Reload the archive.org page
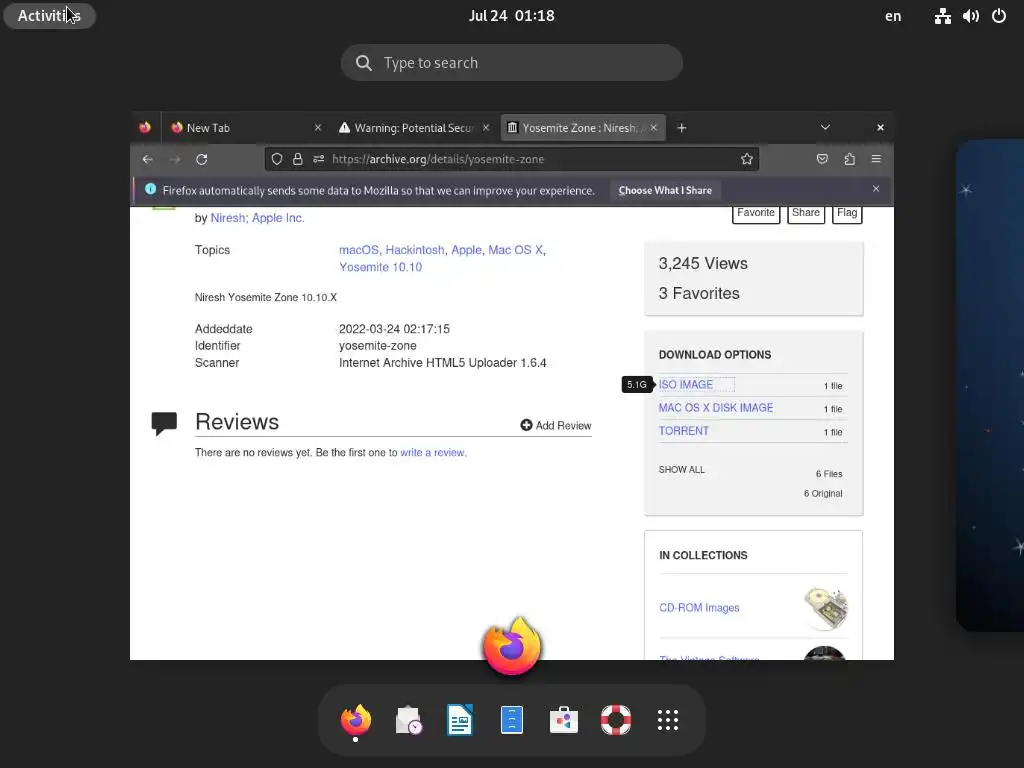1024x768 pixels. [x=202, y=159]
